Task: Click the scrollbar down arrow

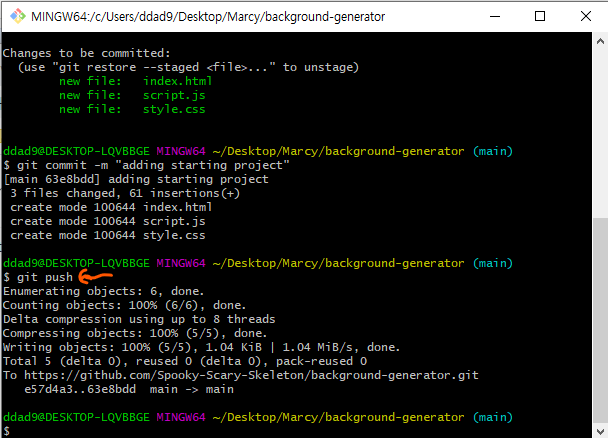Action: coord(600,431)
